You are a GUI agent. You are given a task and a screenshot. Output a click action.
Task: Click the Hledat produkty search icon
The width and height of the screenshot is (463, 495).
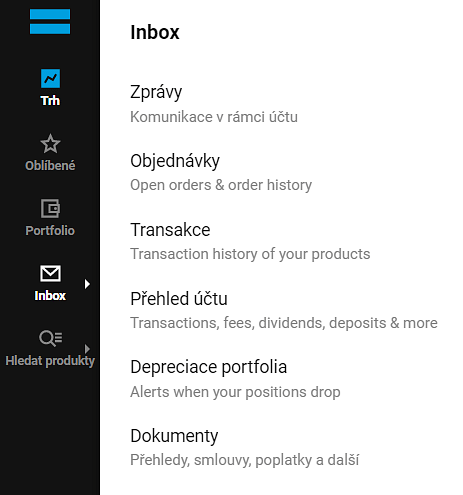coord(51,338)
